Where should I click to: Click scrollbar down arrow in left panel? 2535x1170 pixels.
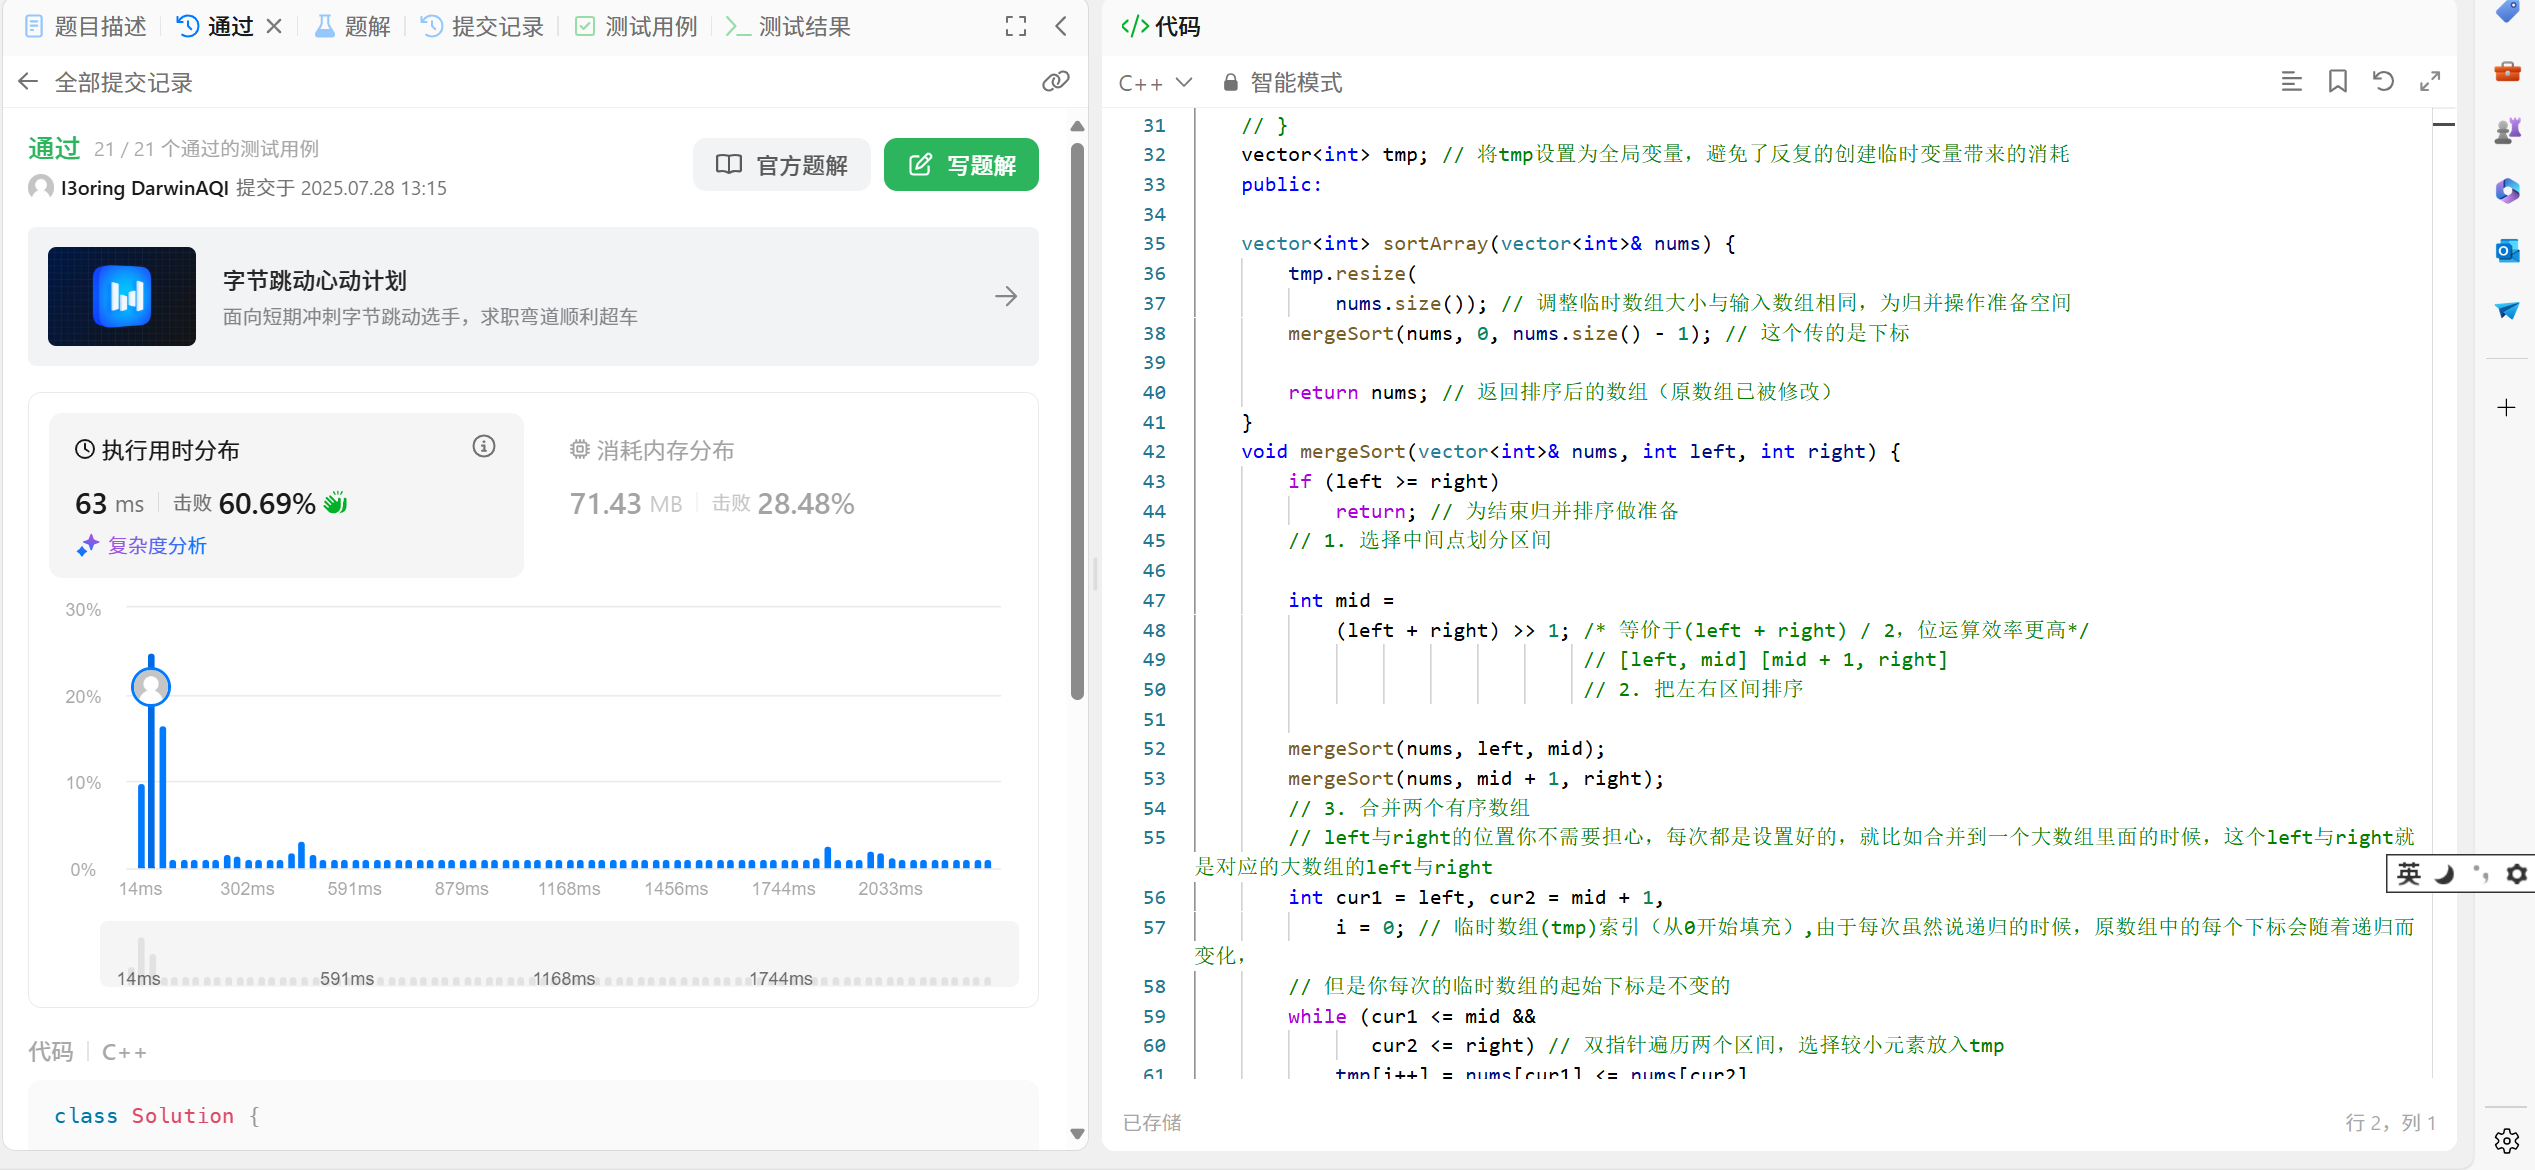tap(1077, 1134)
